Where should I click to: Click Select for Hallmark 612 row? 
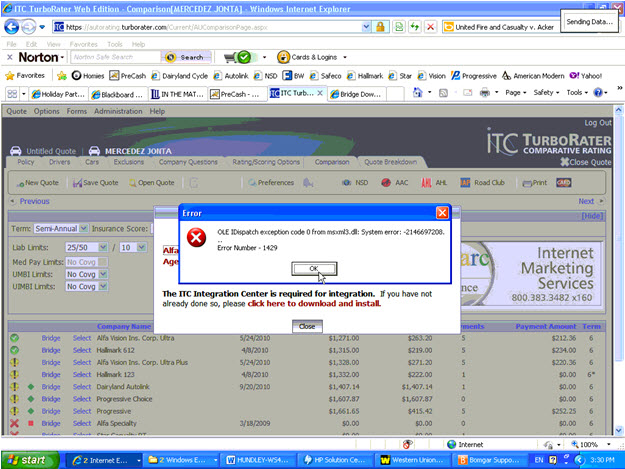82,350
